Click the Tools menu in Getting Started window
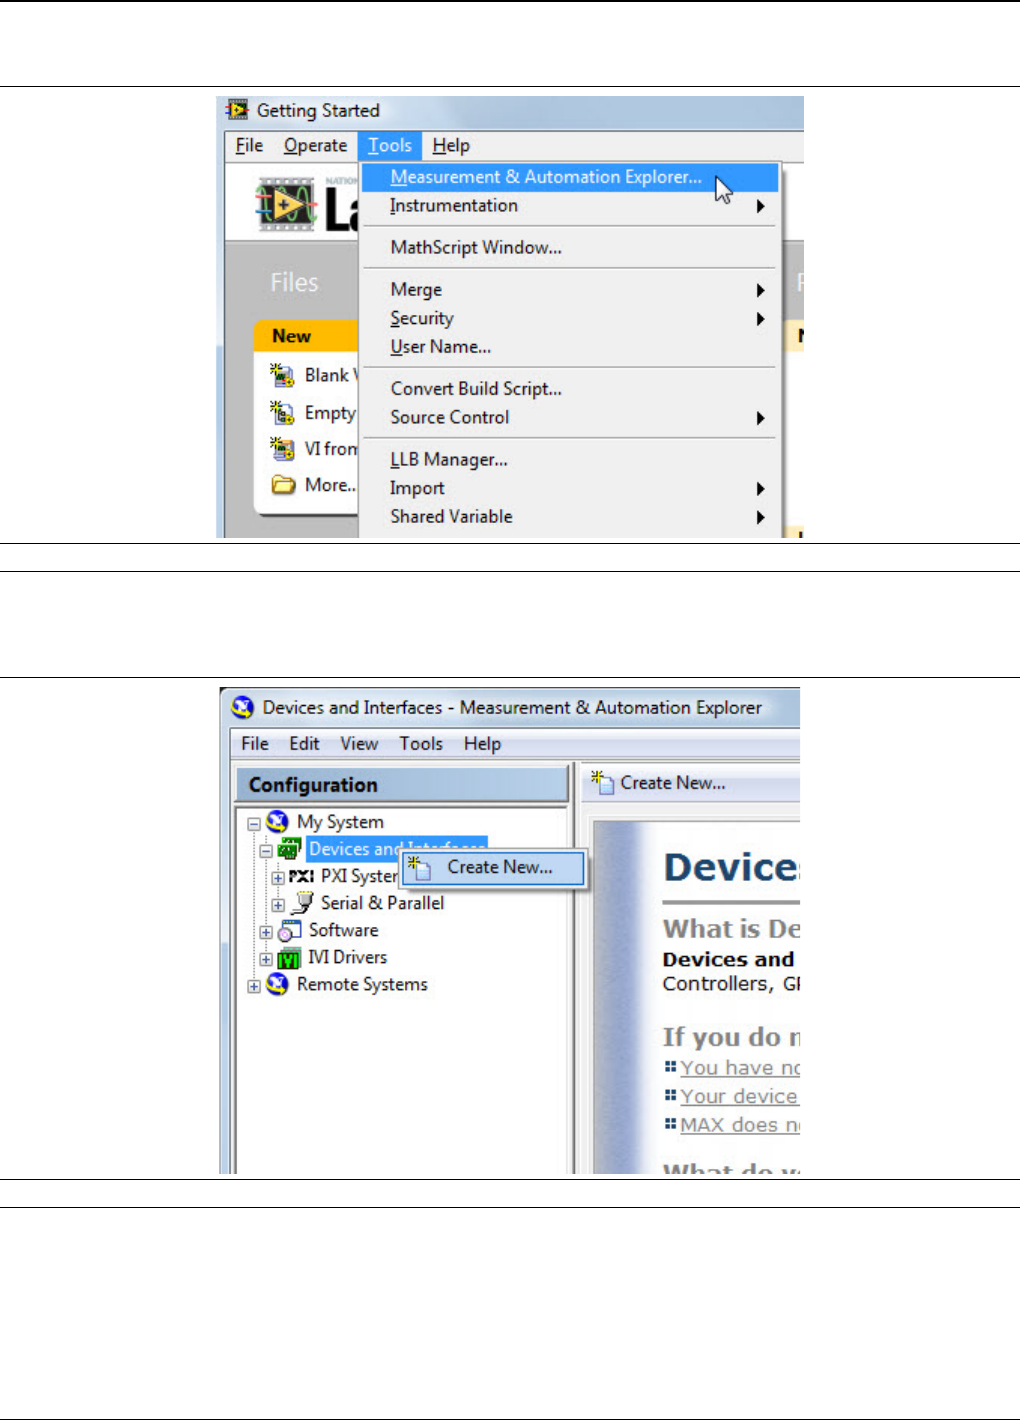Image resolution: width=1020 pixels, height=1420 pixels. point(390,146)
